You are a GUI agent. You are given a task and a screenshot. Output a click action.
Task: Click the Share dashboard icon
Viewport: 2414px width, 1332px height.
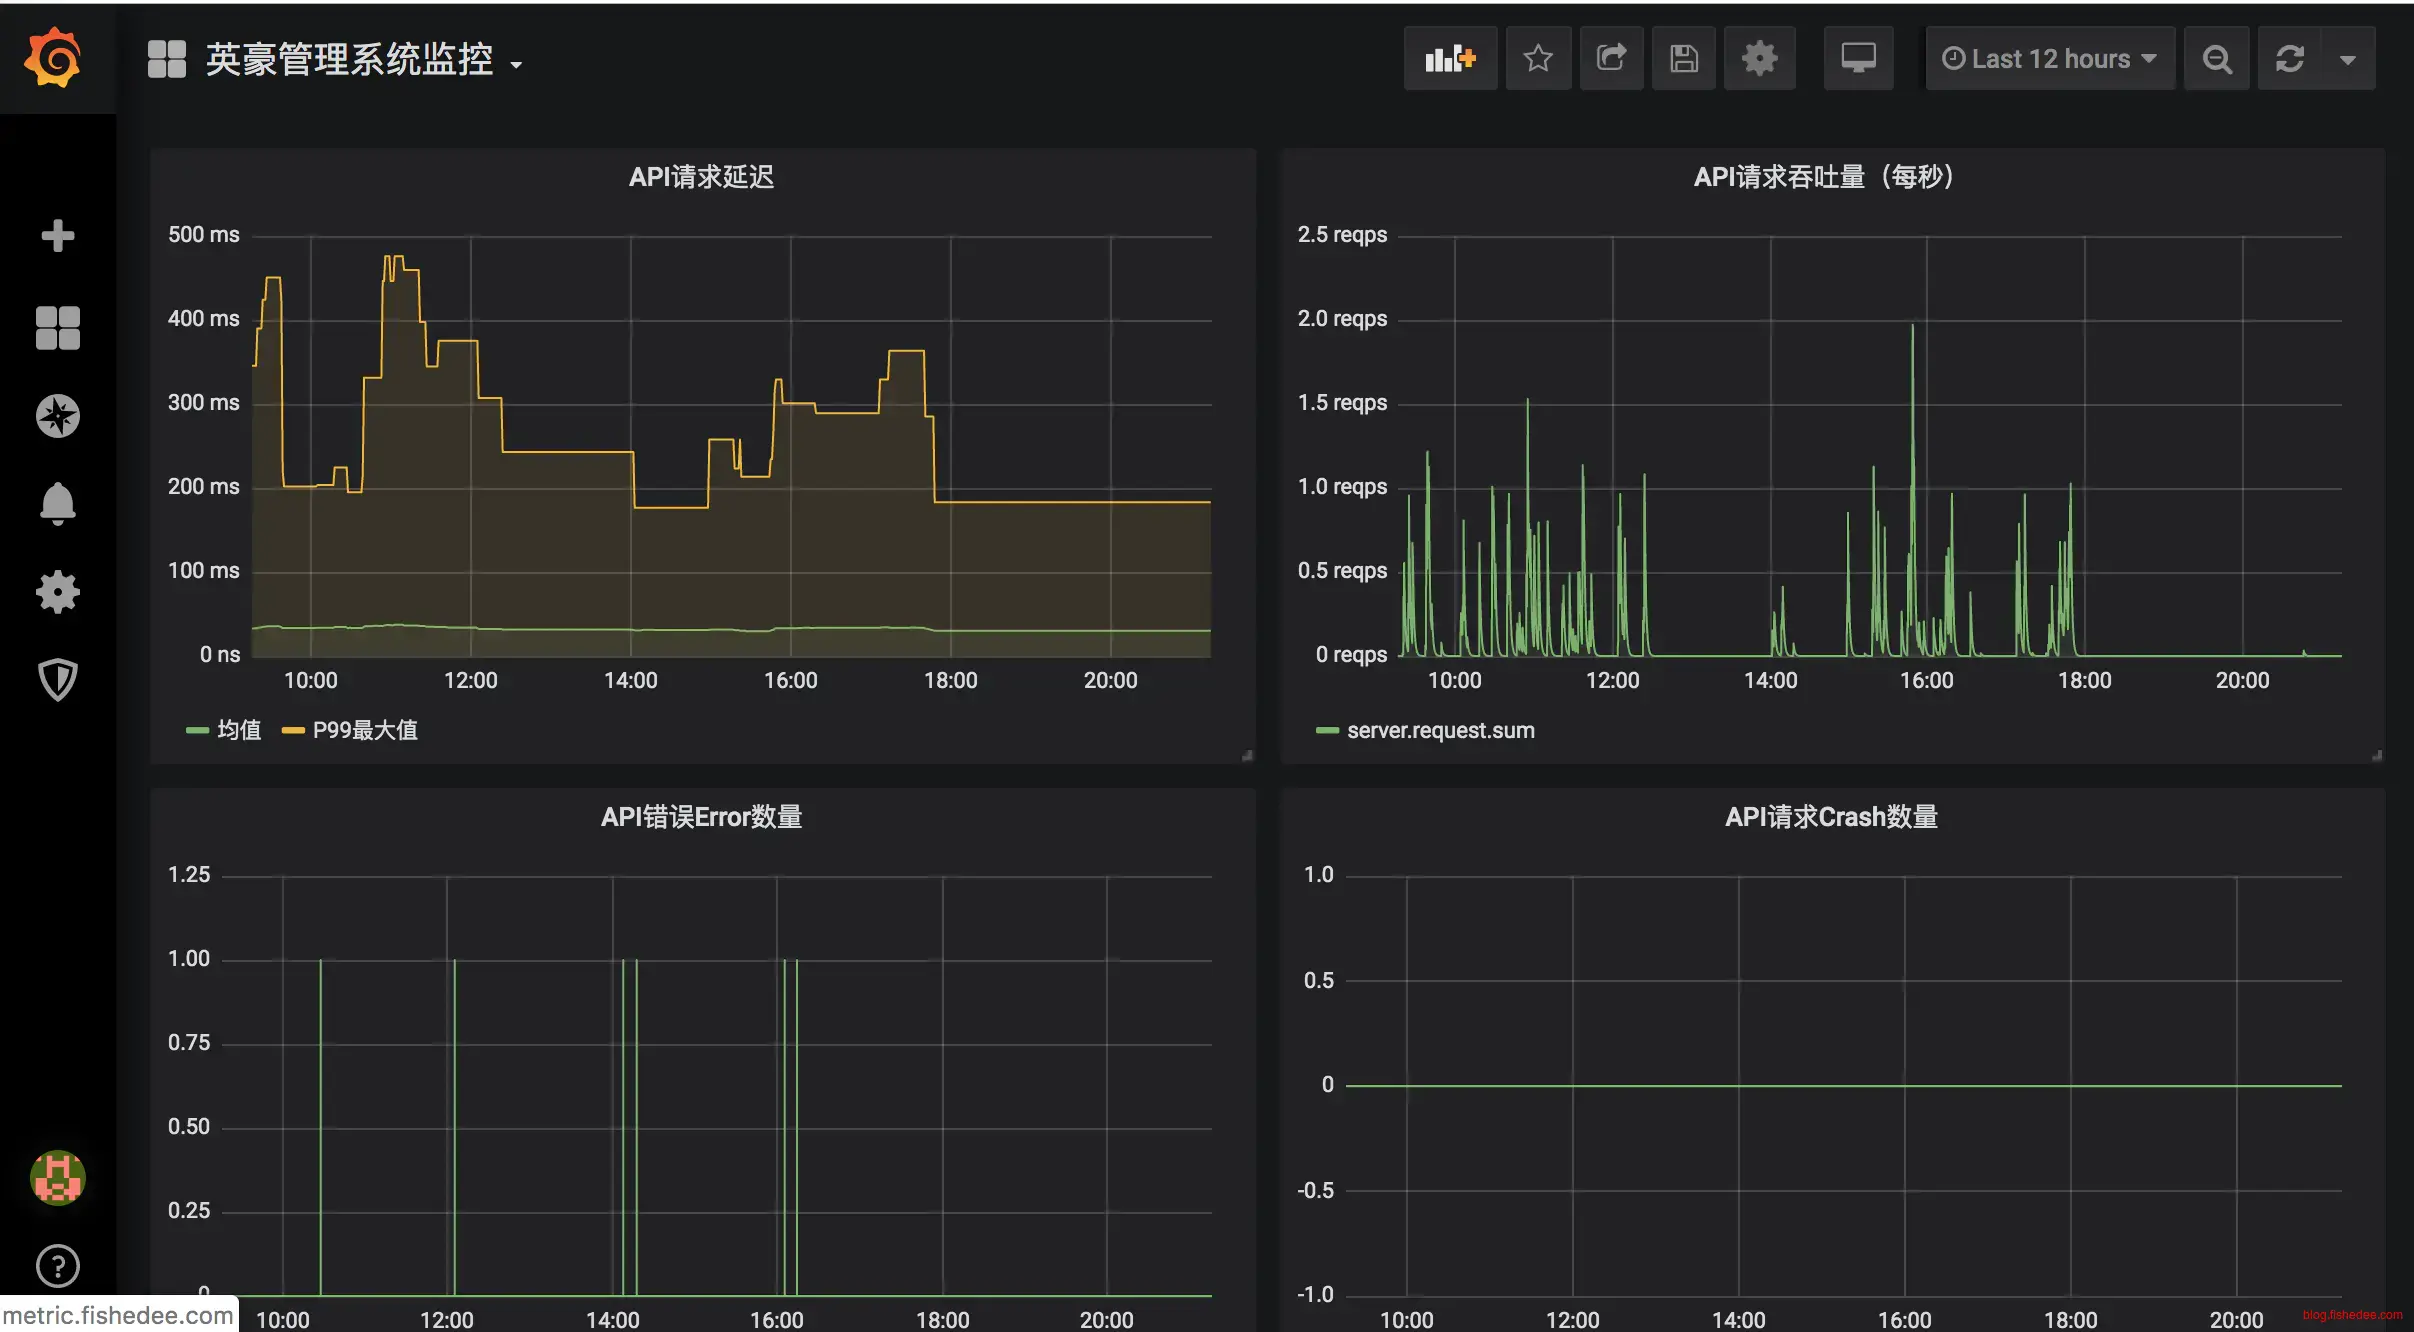coord(1611,59)
